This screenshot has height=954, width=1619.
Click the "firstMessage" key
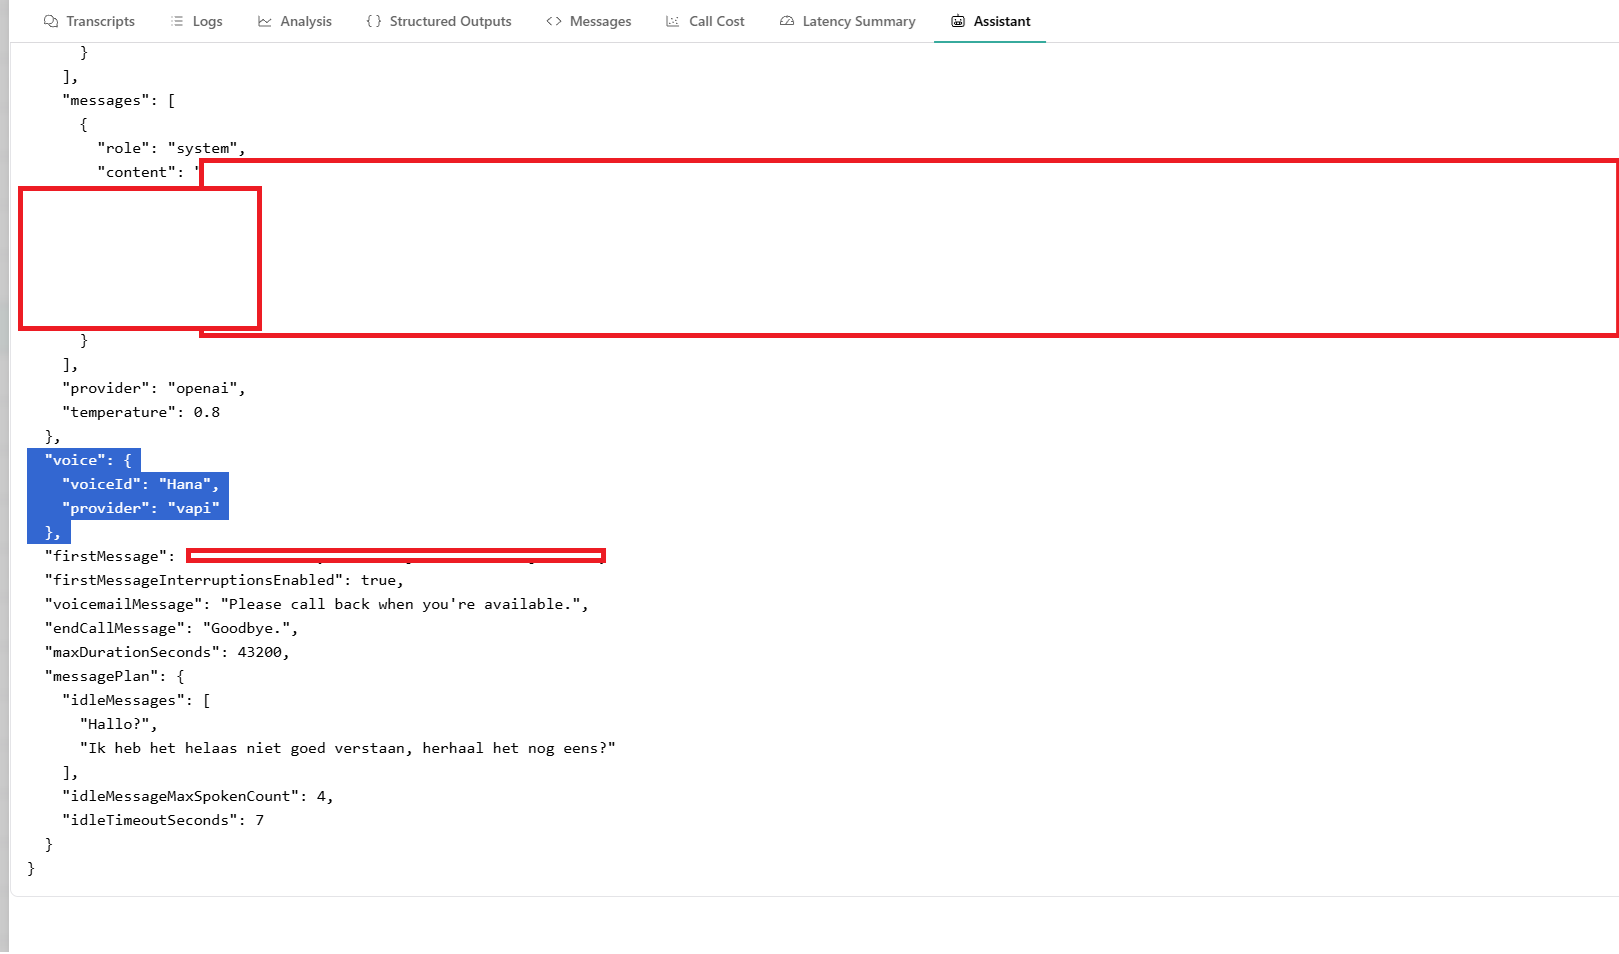pos(105,556)
